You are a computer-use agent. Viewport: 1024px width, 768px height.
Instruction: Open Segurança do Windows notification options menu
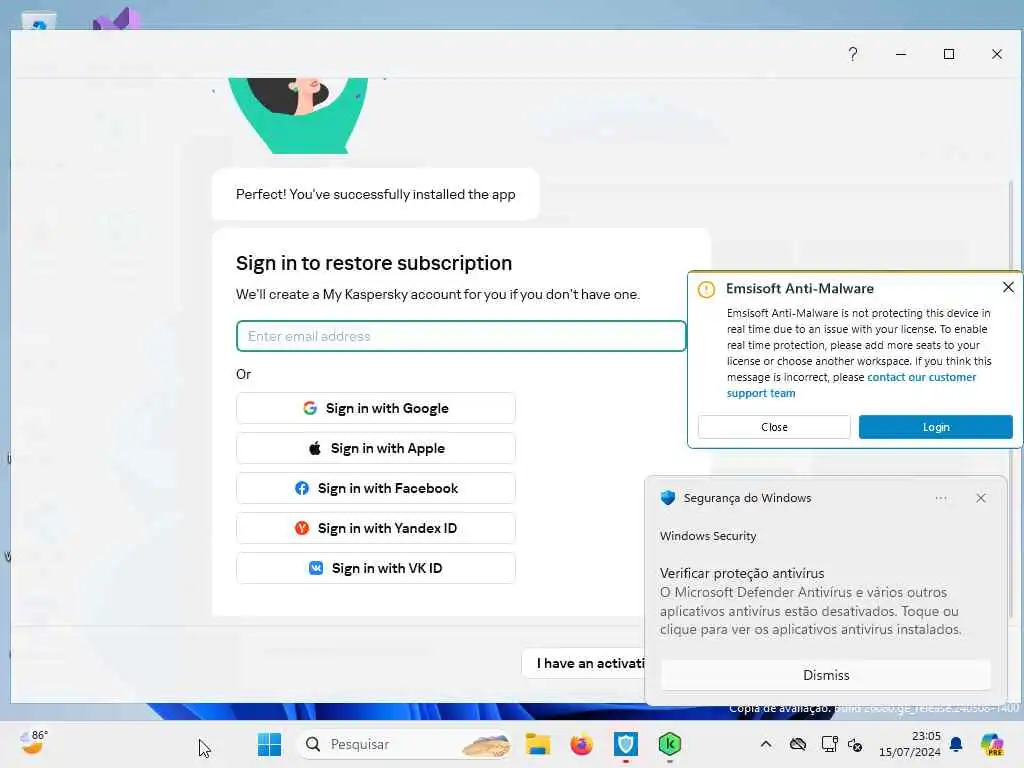click(x=940, y=498)
